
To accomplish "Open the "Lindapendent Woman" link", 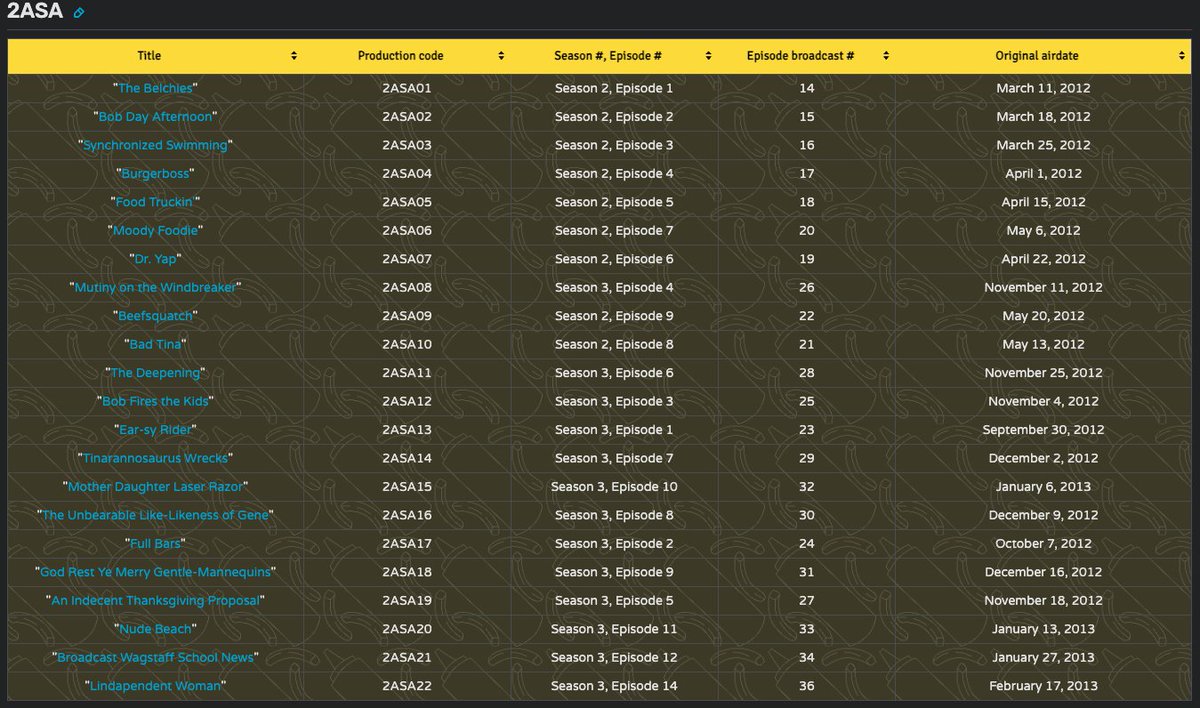I will 155,687.
